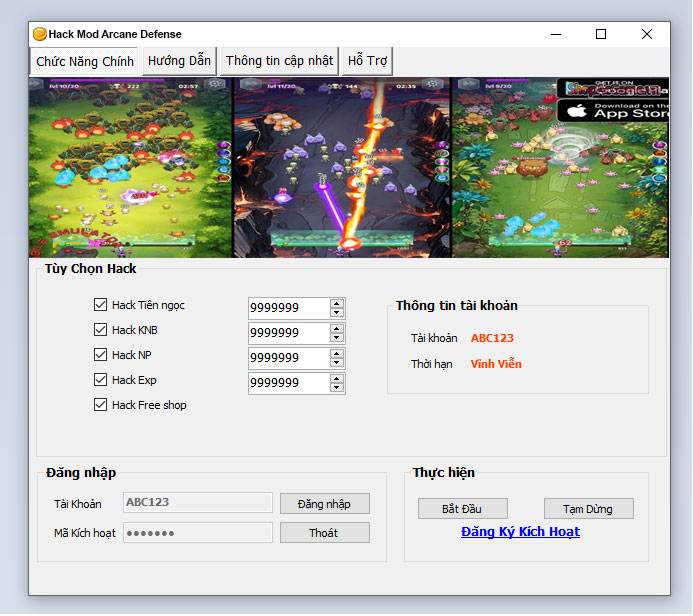This screenshot has height=616, width=693.
Task: Open the Đăng Ký Kích Hoạt link
Action: 520,532
